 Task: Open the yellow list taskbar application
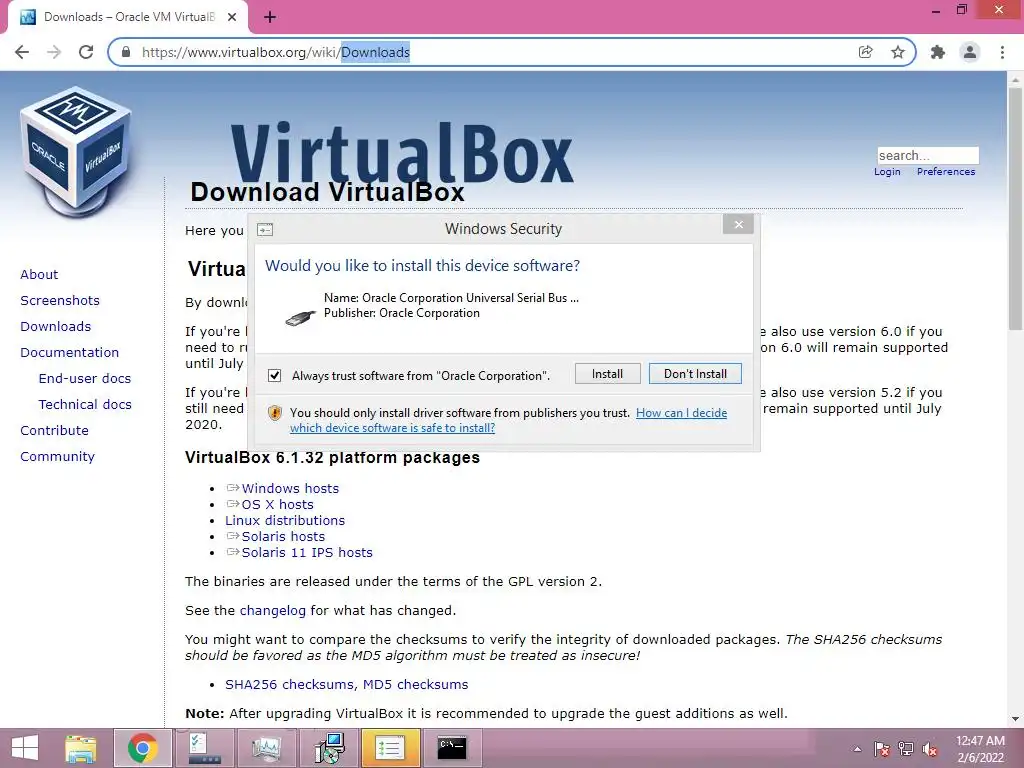[390, 748]
